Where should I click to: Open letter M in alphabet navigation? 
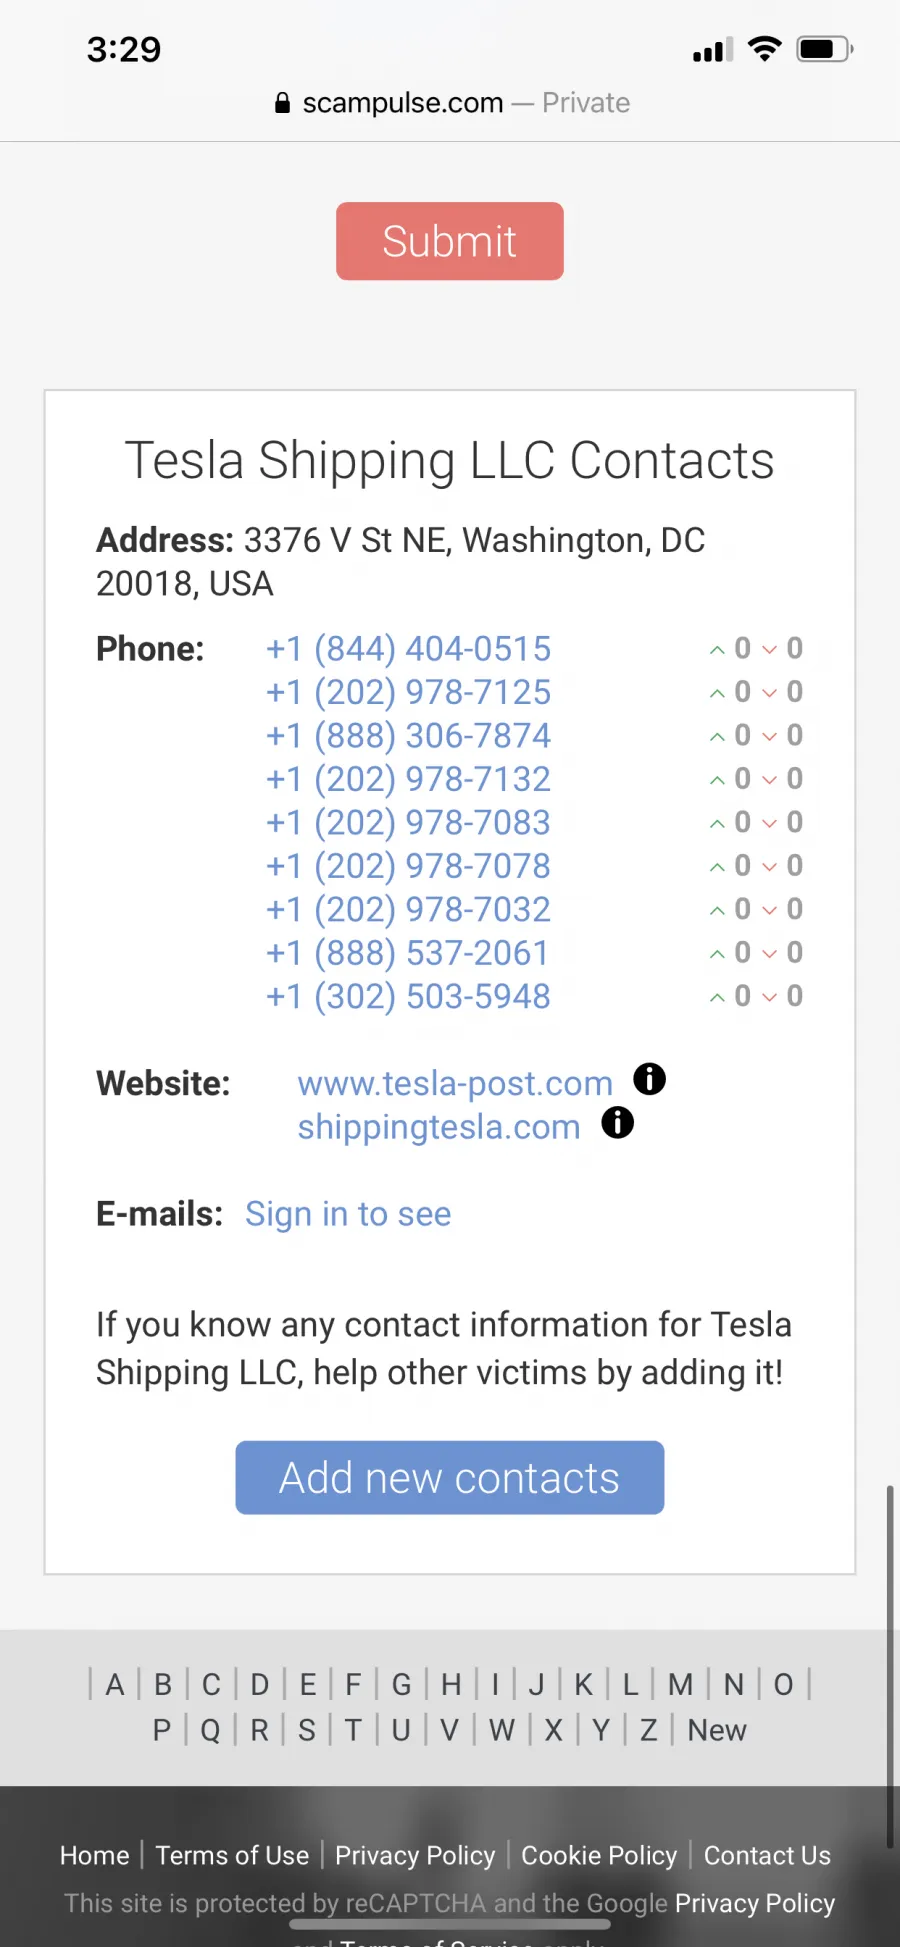point(680,1685)
